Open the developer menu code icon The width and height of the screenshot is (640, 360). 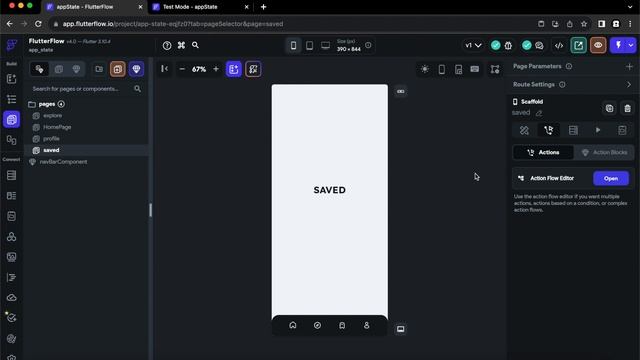559,45
